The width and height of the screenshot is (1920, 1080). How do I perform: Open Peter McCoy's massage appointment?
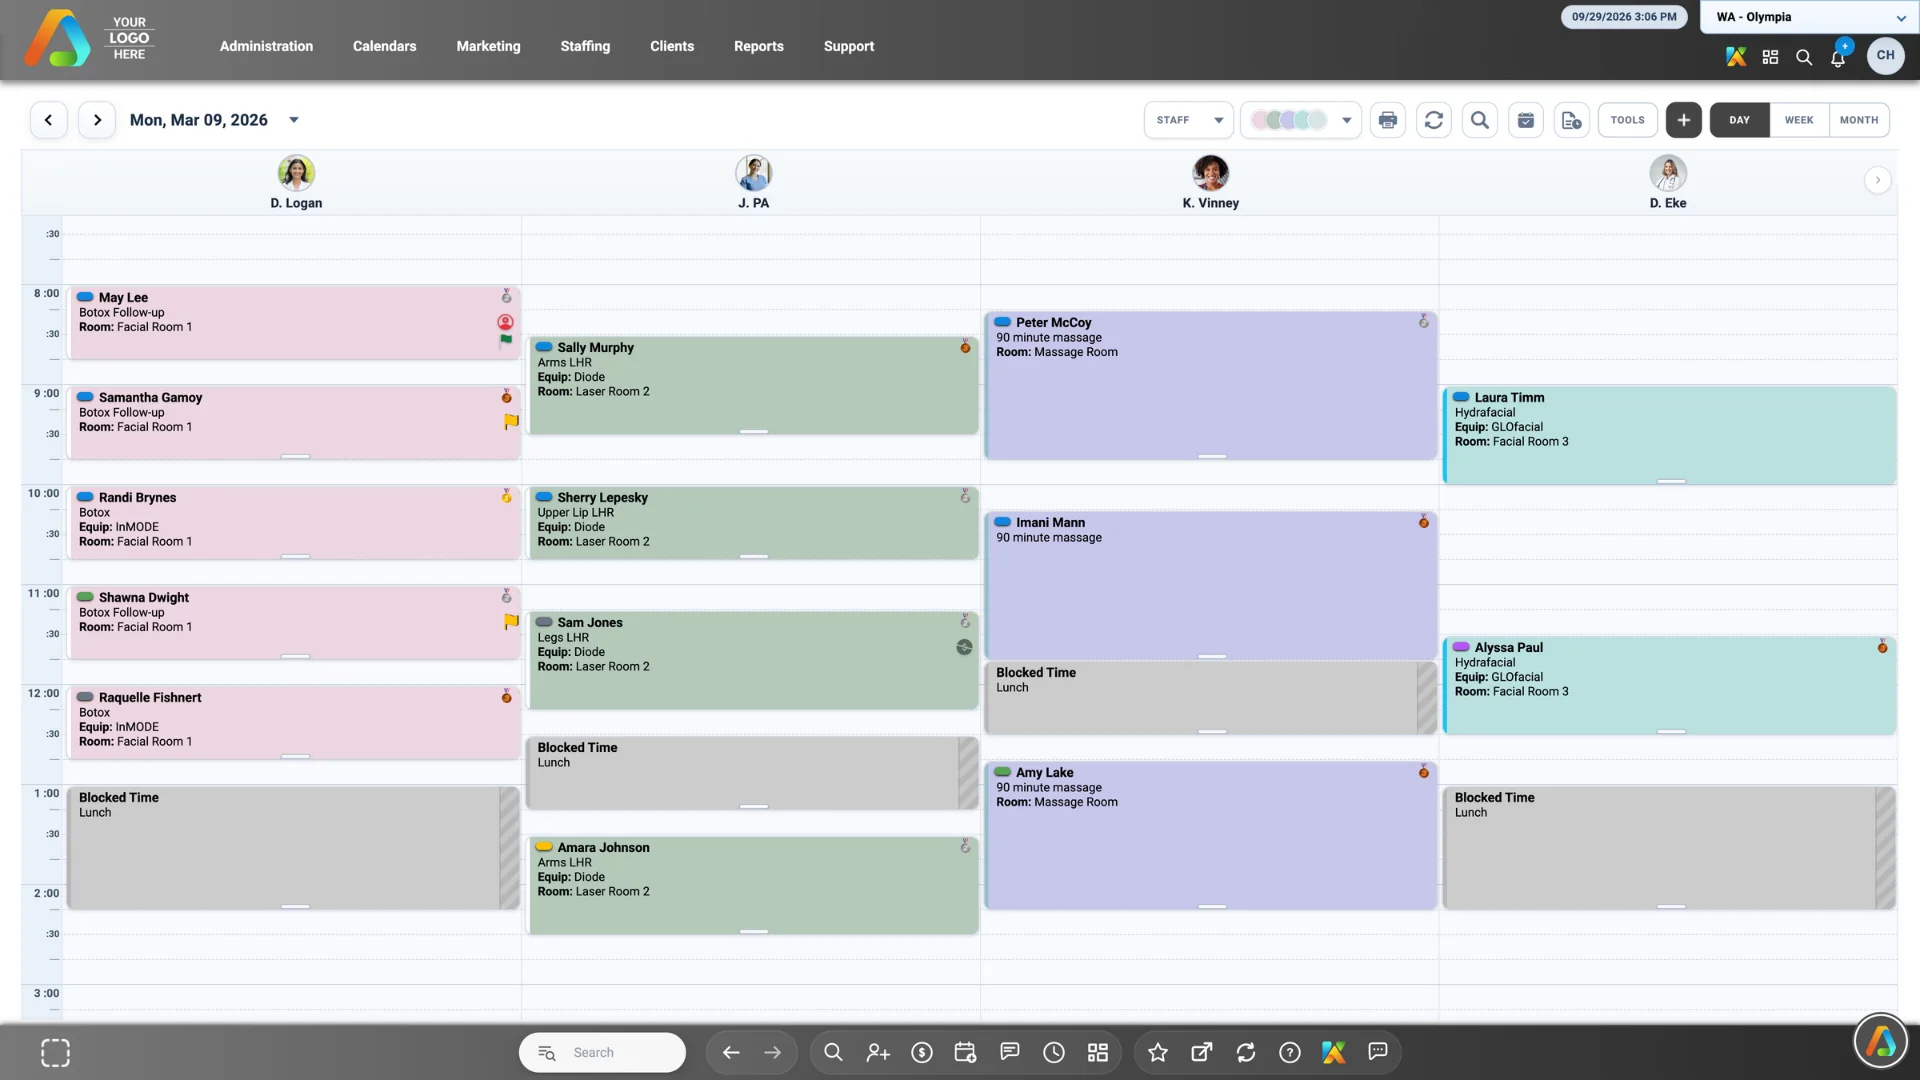pyautogui.click(x=1210, y=385)
